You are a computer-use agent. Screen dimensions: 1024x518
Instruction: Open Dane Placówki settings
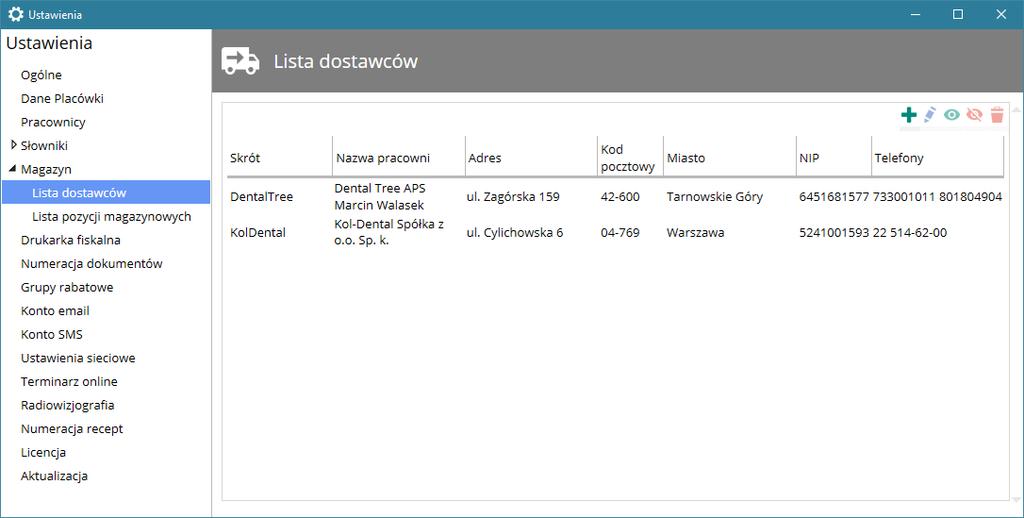pos(62,99)
